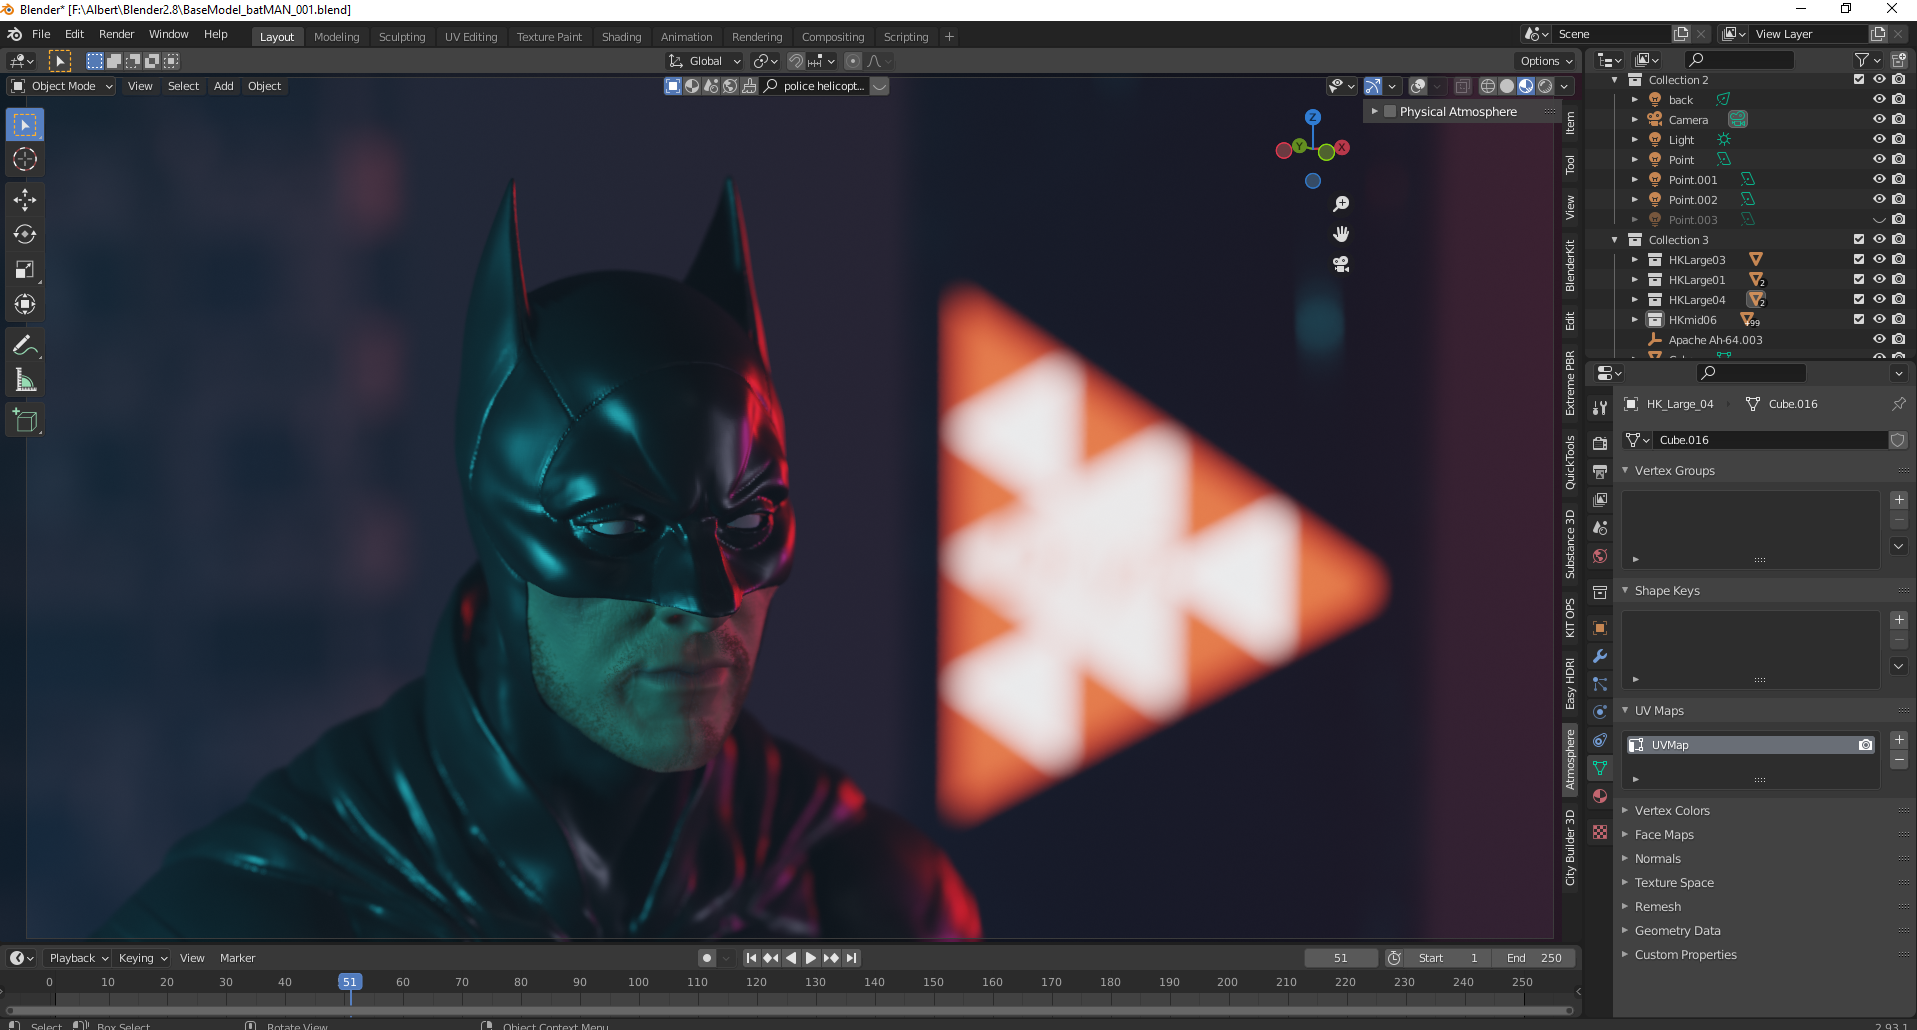Select the Move tool
Image resolution: width=1917 pixels, height=1030 pixels.
pyautogui.click(x=25, y=200)
